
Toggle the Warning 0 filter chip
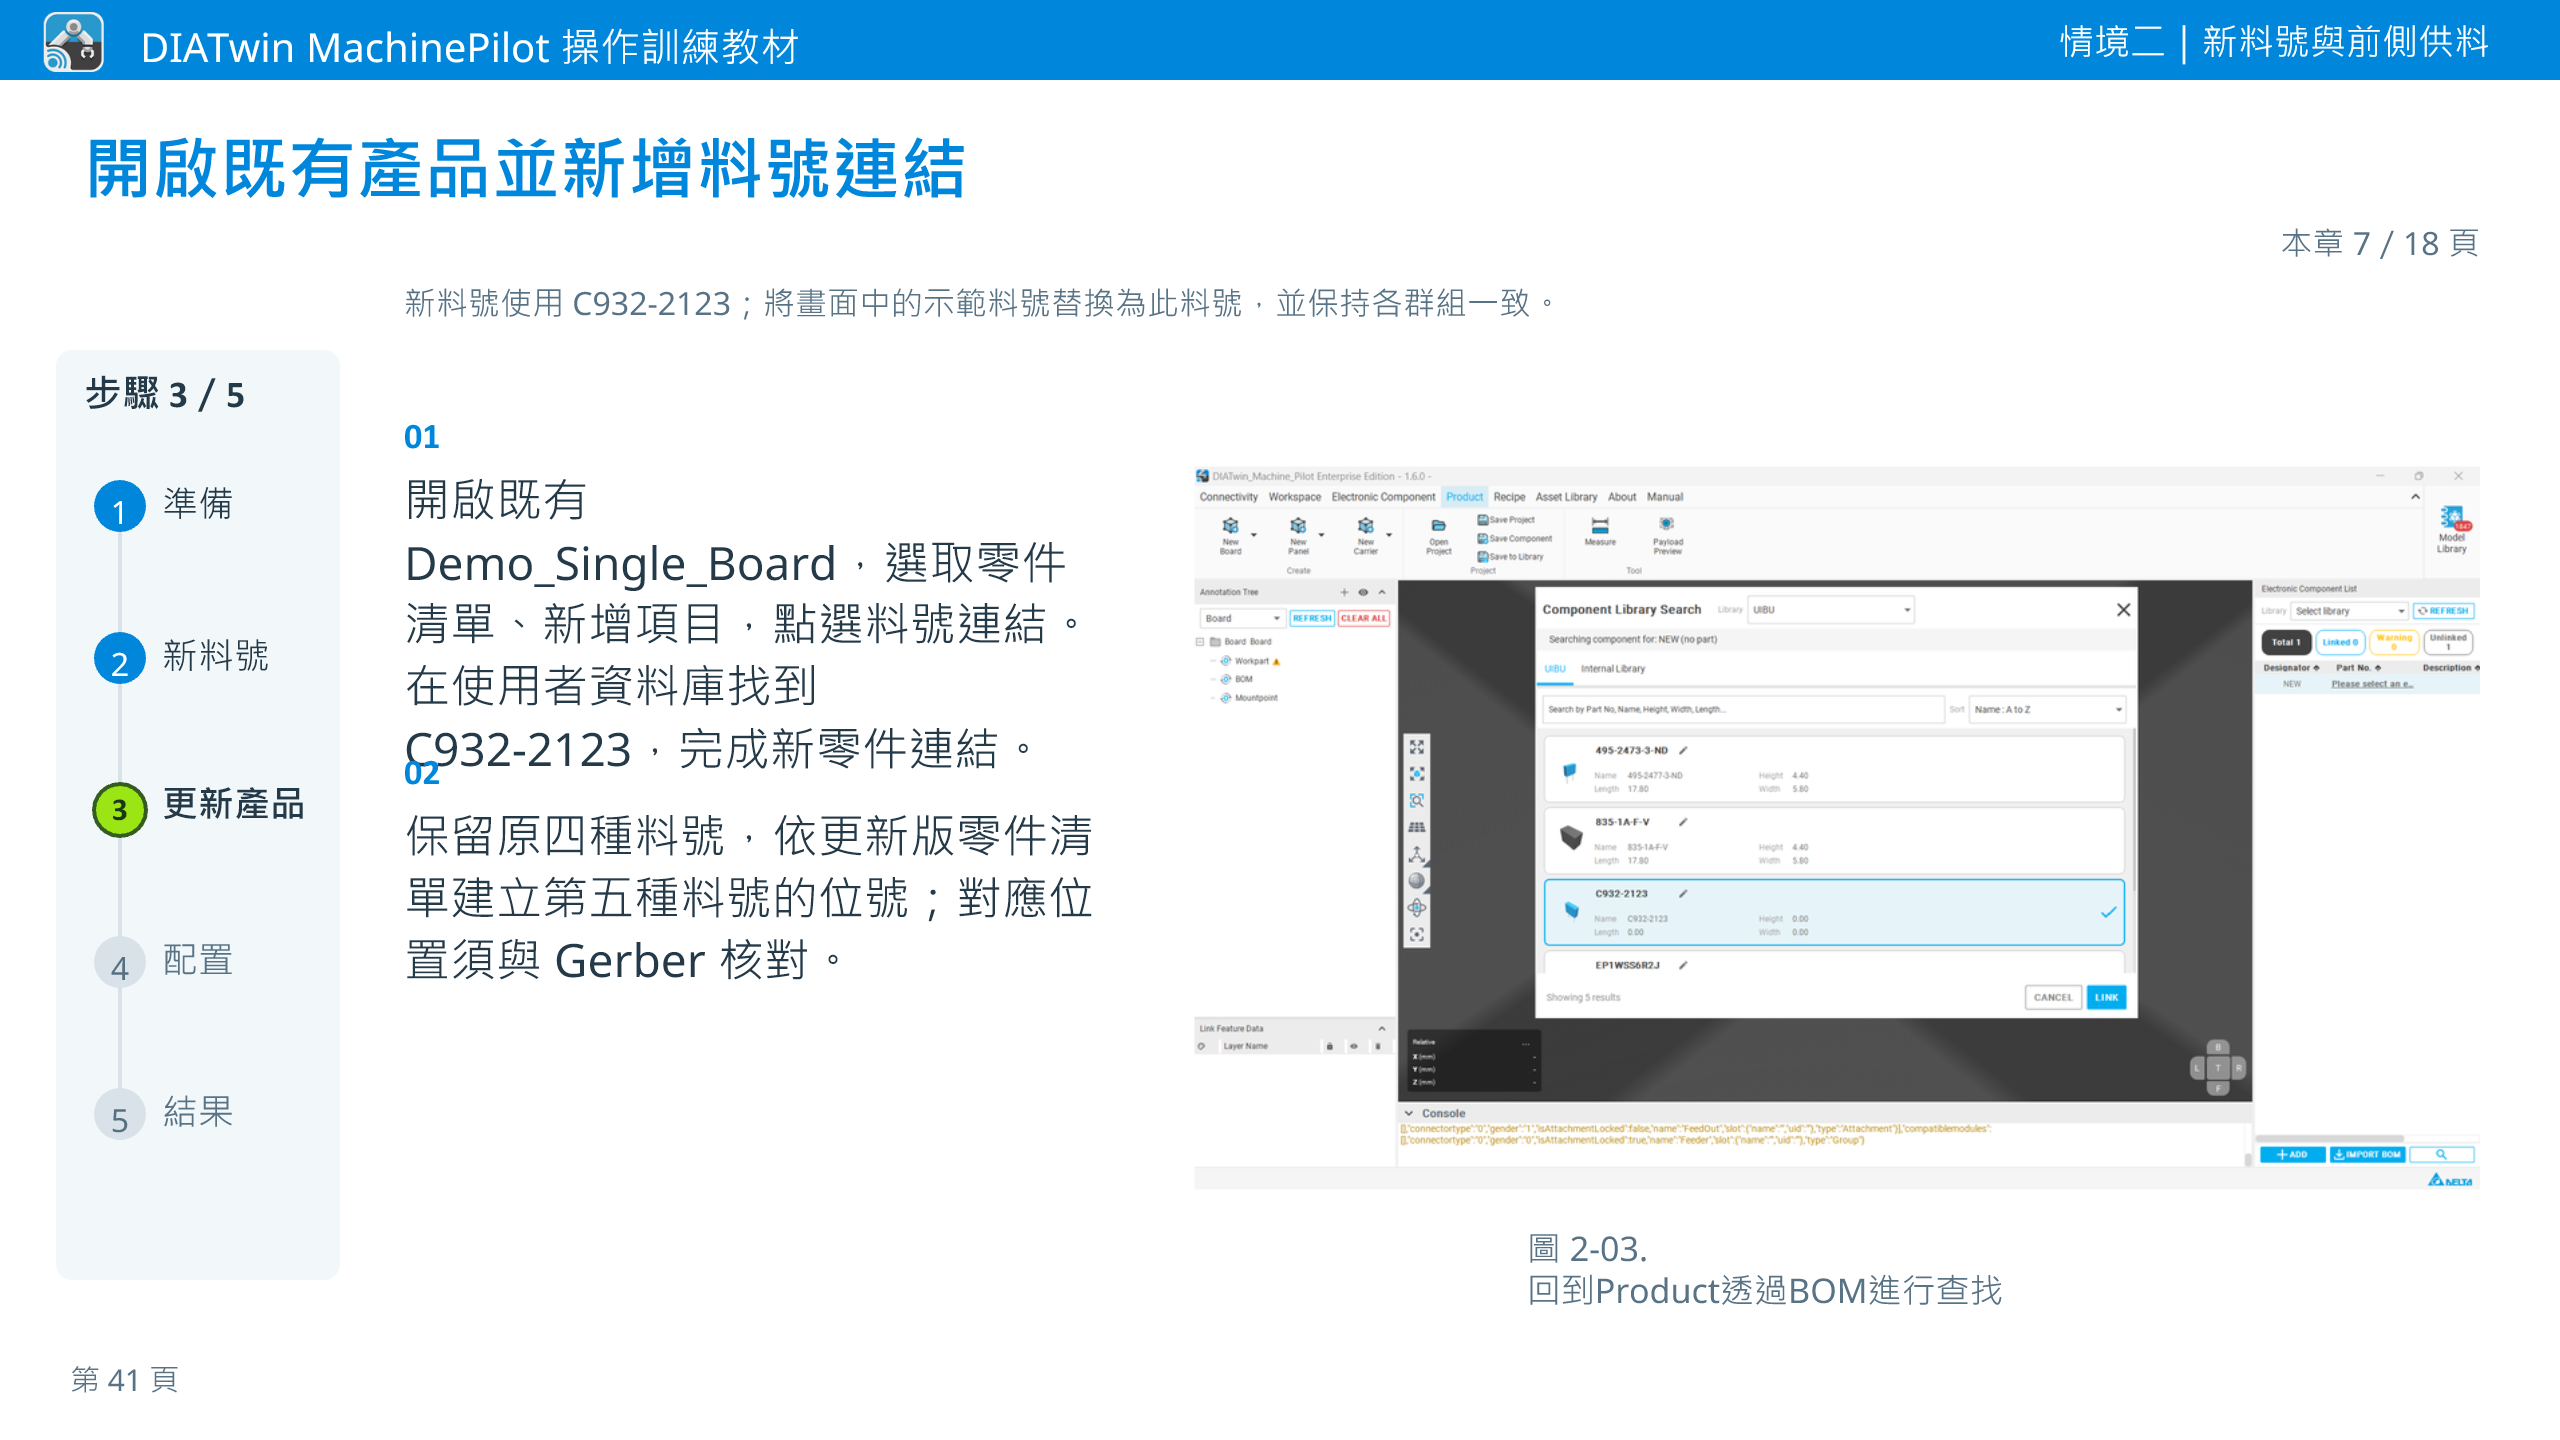click(2394, 642)
